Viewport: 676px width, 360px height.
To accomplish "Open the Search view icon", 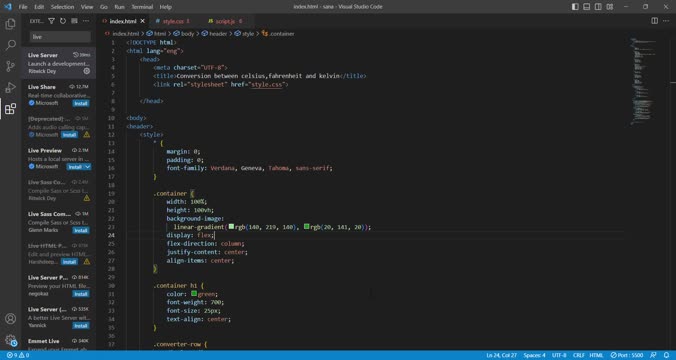I will 10,45.
